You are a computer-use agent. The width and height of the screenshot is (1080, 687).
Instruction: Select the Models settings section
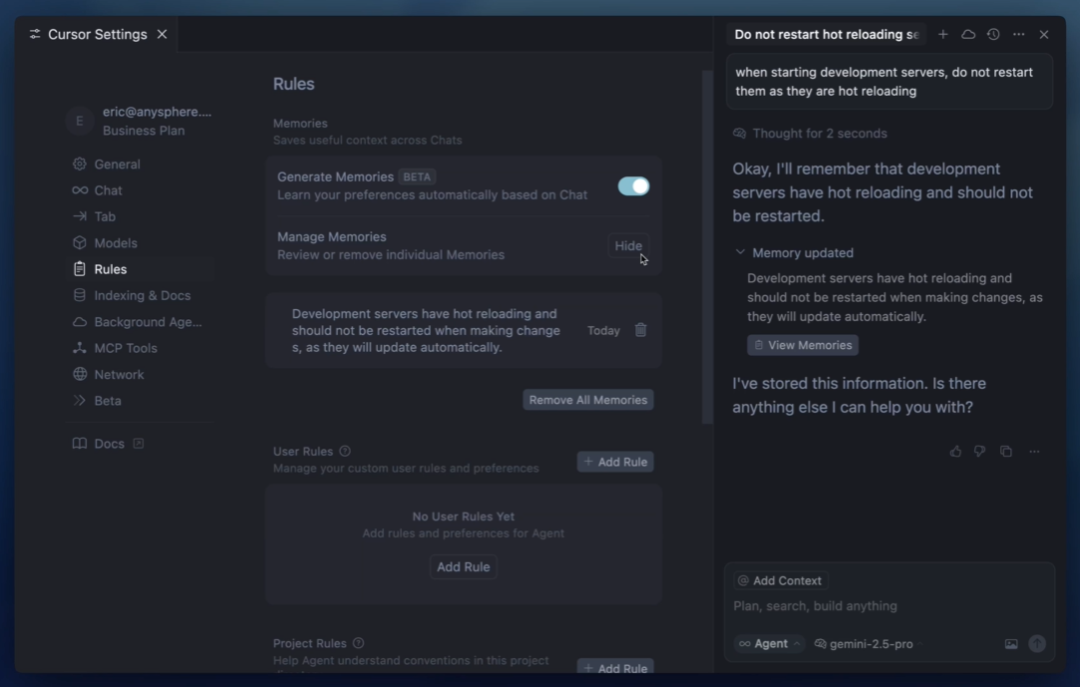[x=115, y=243]
